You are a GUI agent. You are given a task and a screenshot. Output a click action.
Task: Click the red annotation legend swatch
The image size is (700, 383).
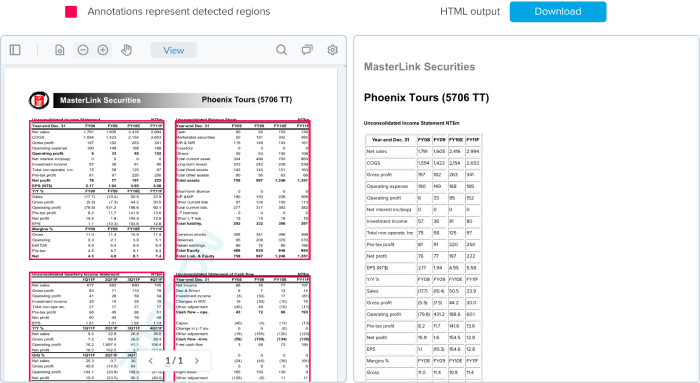pyautogui.click(x=71, y=12)
